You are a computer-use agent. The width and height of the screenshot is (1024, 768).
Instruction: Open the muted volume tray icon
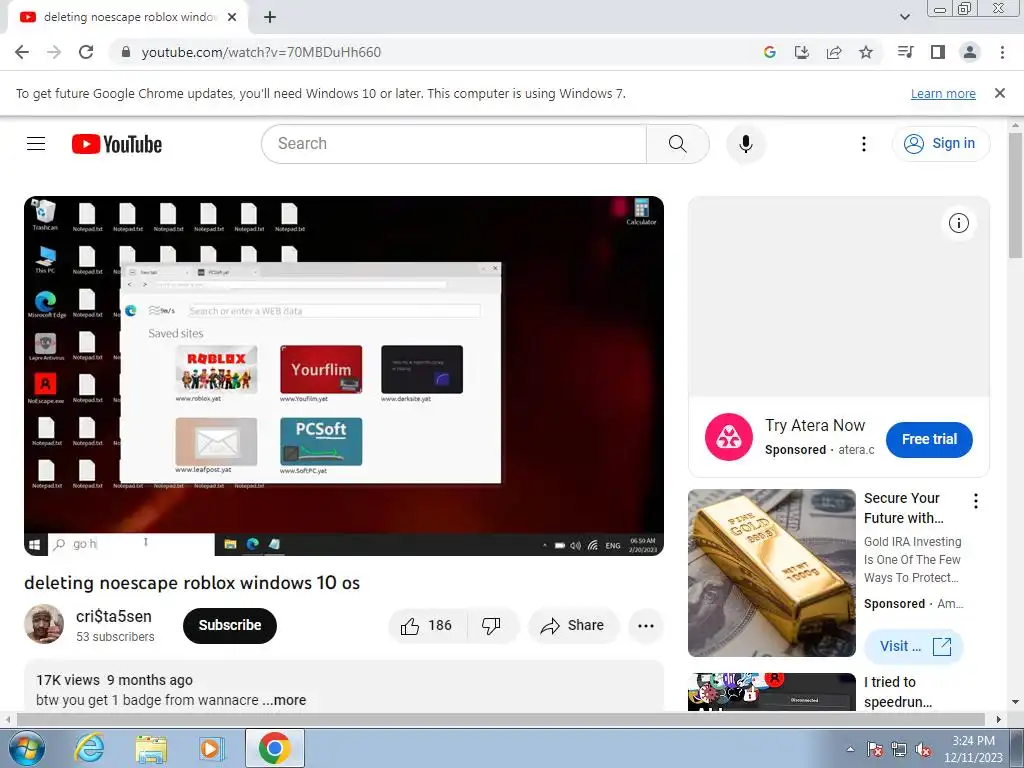[923, 749]
